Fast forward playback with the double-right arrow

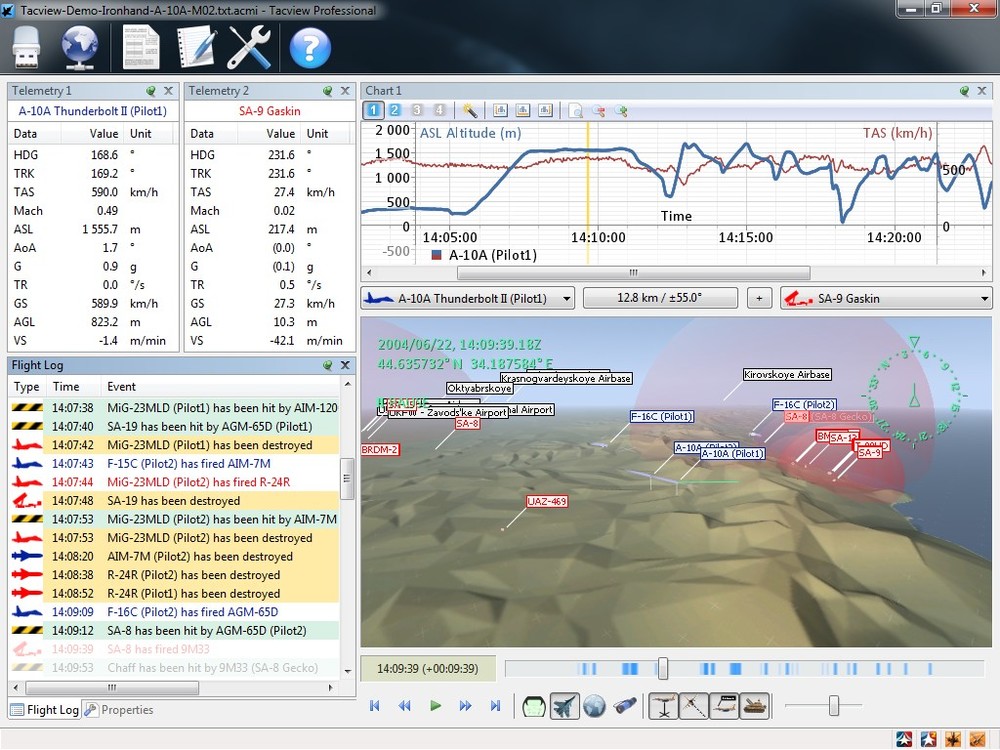pyautogui.click(x=466, y=706)
